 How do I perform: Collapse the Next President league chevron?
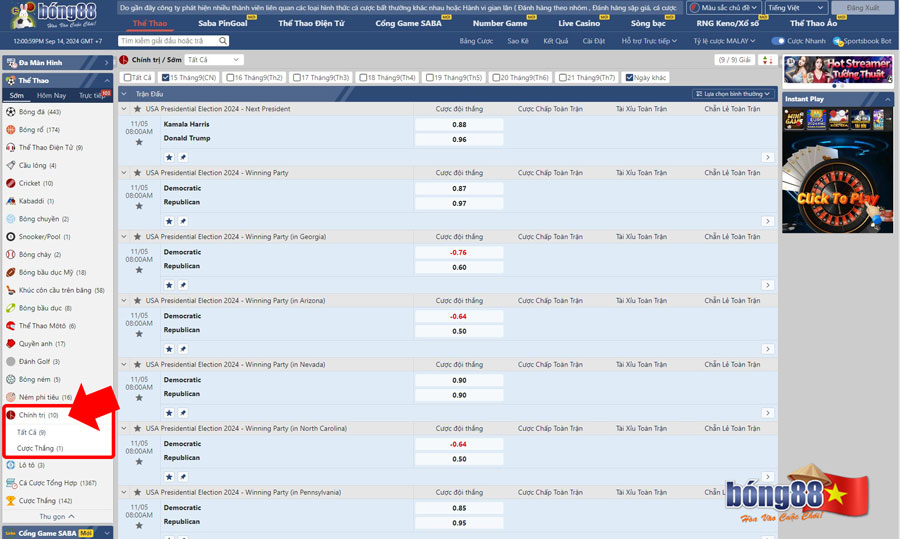point(124,108)
